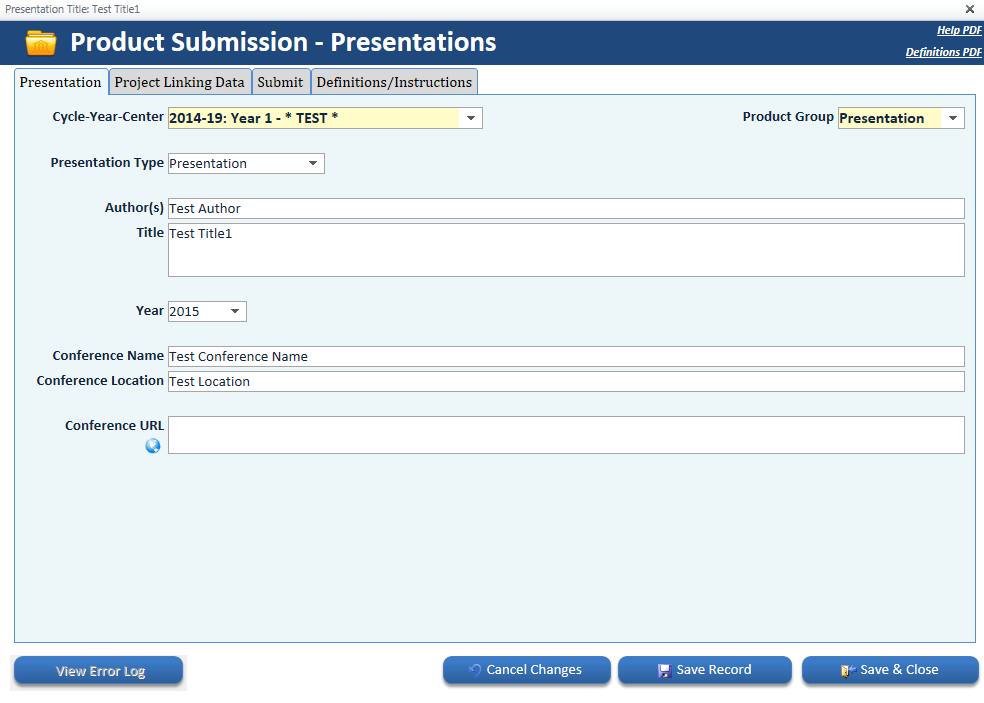This screenshot has width=984, height=703.
Task: Click the View Error Log button
Action: point(100,671)
